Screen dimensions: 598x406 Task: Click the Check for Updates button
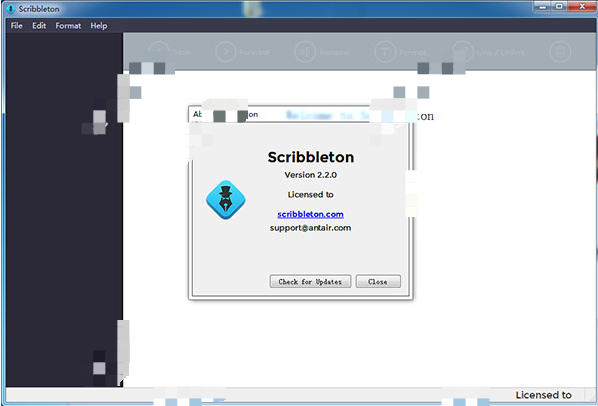[x=310, y=281]
